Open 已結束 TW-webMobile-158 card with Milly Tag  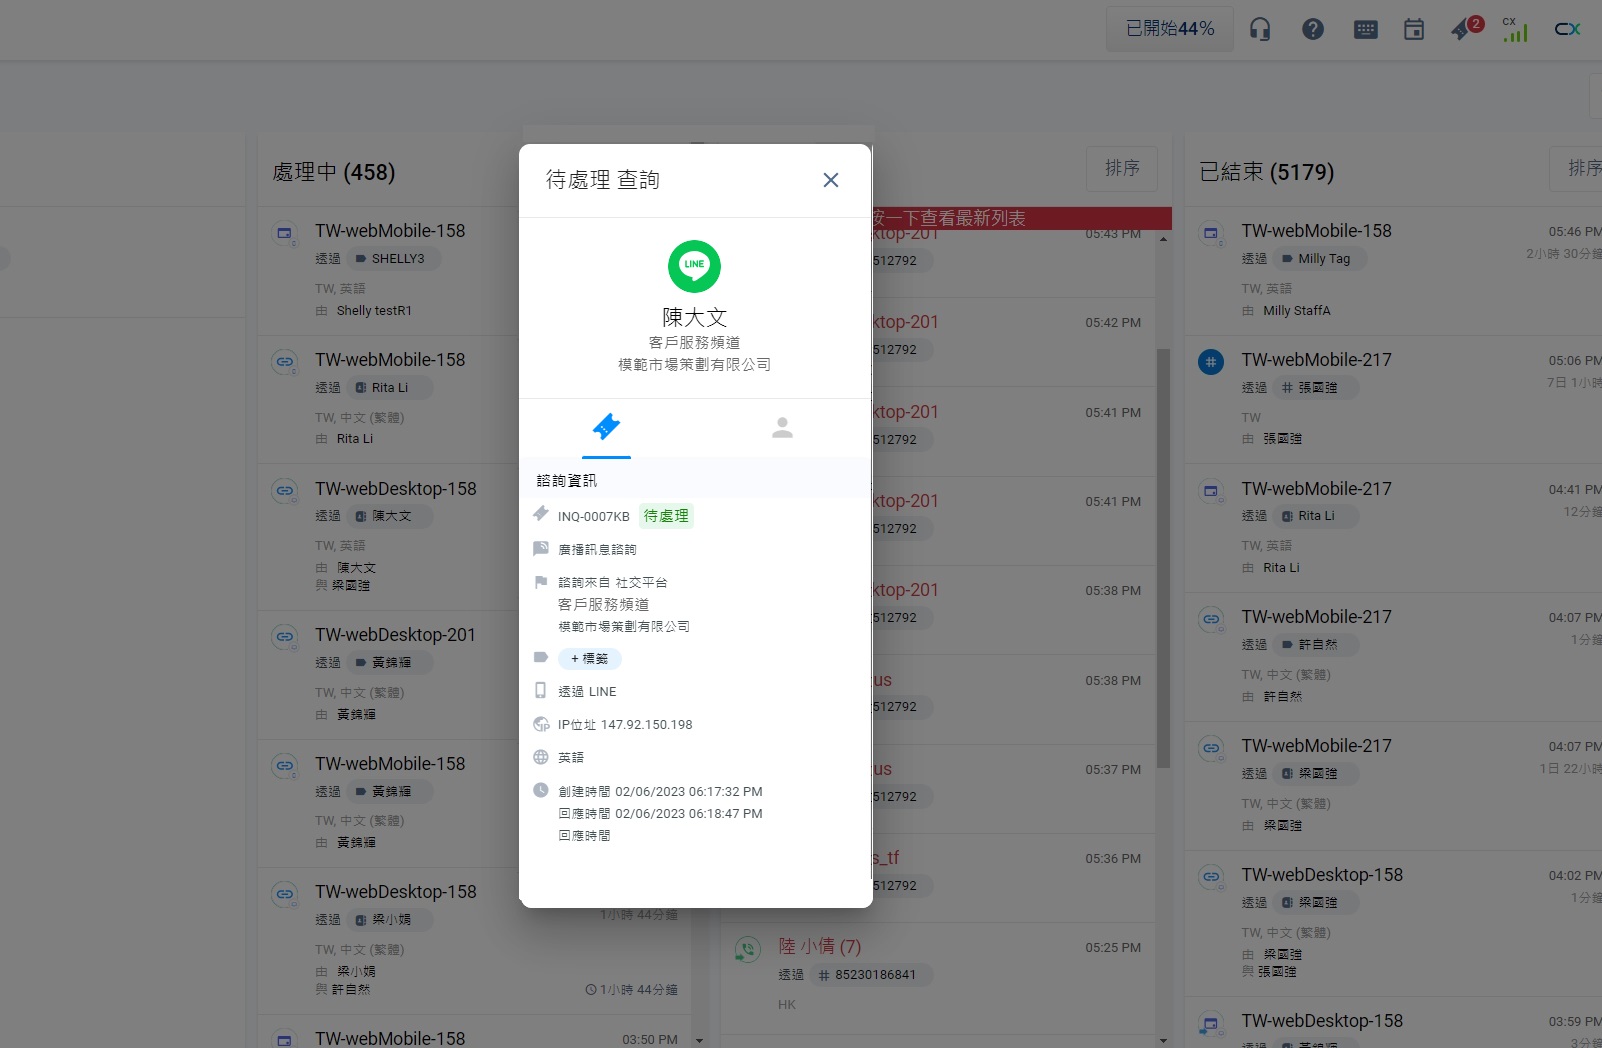1394,271
